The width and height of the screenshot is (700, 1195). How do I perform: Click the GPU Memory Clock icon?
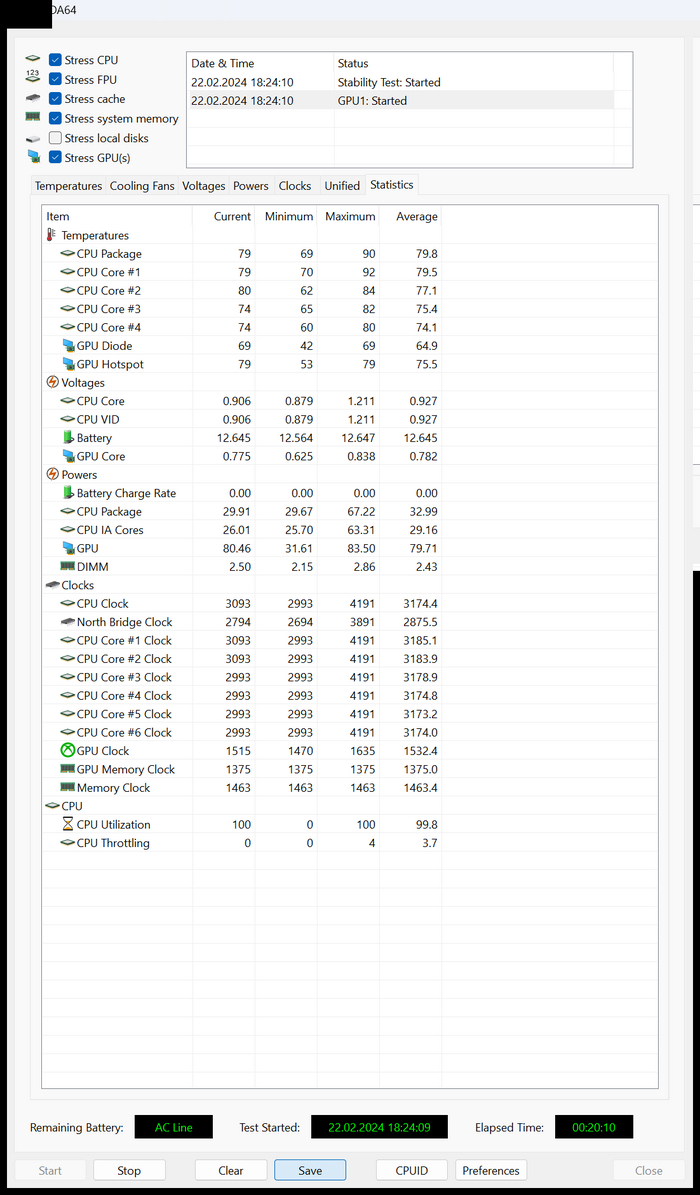pyautogui.click(x=68, y=769)
